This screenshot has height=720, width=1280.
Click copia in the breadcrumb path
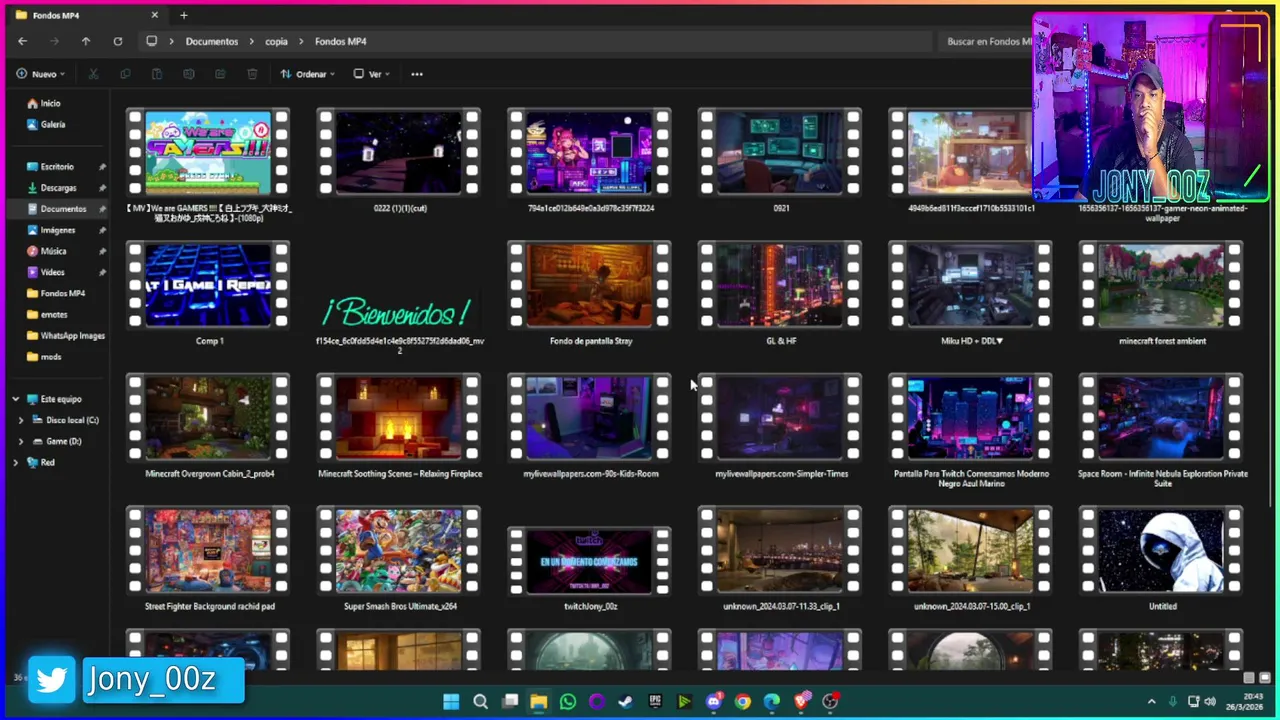point(276,42)
